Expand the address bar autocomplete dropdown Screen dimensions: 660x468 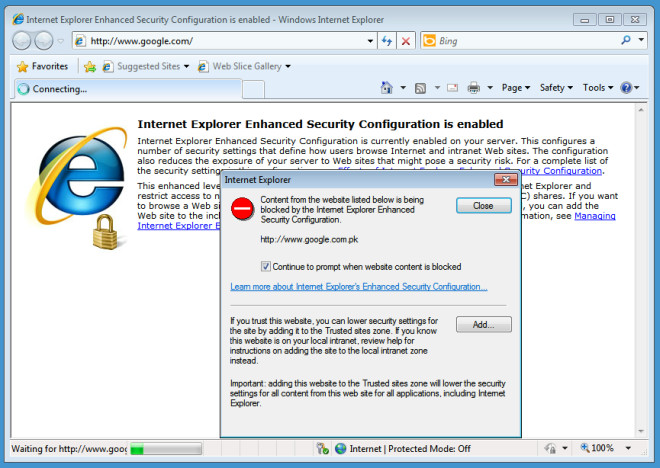(370, 41)
